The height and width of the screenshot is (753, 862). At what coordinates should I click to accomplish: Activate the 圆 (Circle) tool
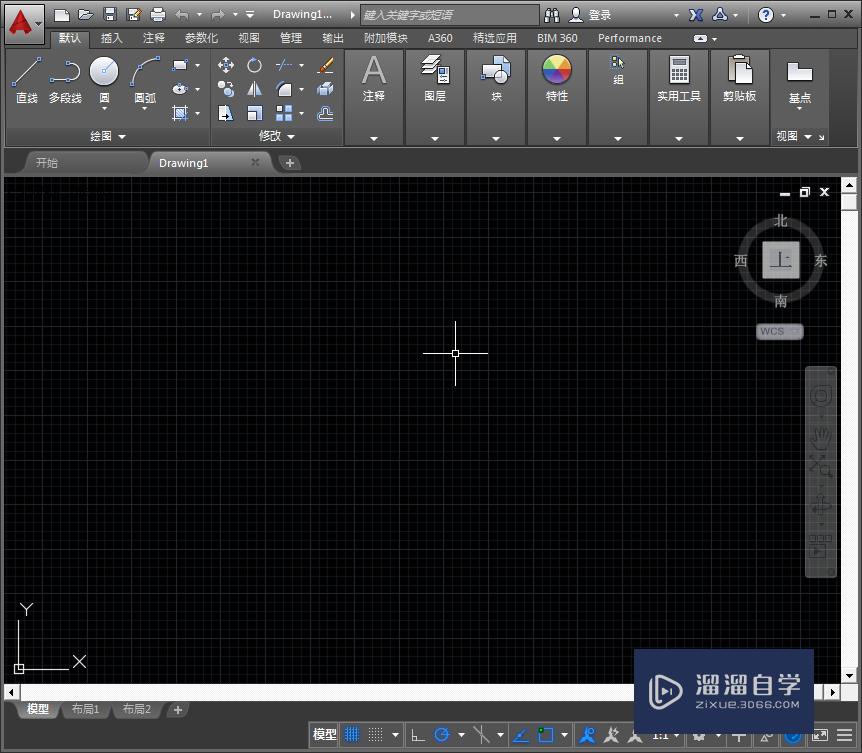[103, 72]
